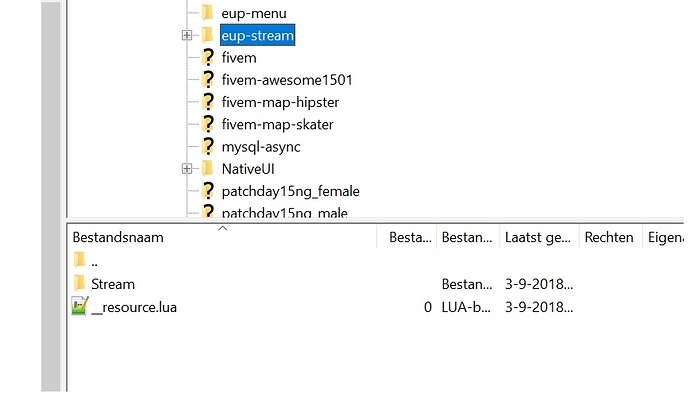690x405 pixels.
Task: Select patchday15ng_female in directory tree
Action: [290, 191]
